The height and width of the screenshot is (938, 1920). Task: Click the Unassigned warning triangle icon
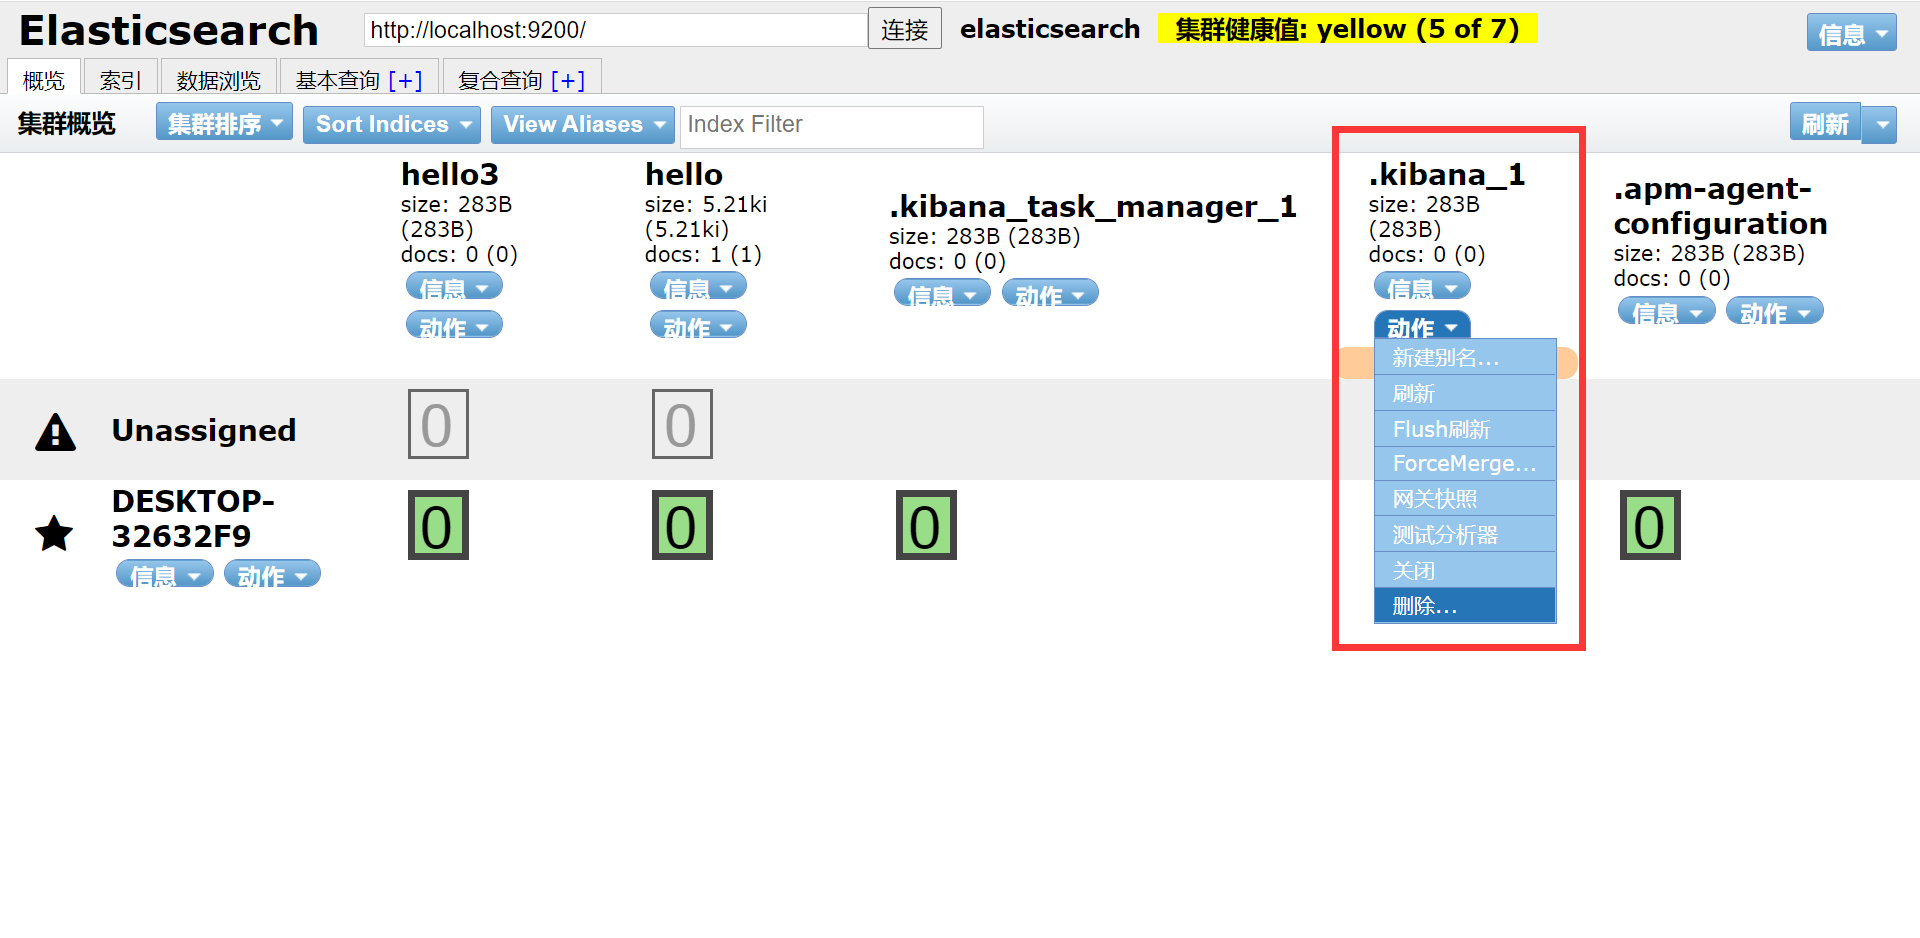coord(55,432)
